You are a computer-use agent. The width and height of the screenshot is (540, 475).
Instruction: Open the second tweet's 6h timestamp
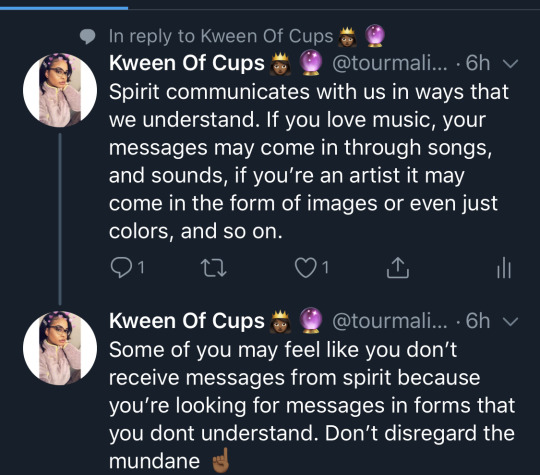(x=478, y=321)
